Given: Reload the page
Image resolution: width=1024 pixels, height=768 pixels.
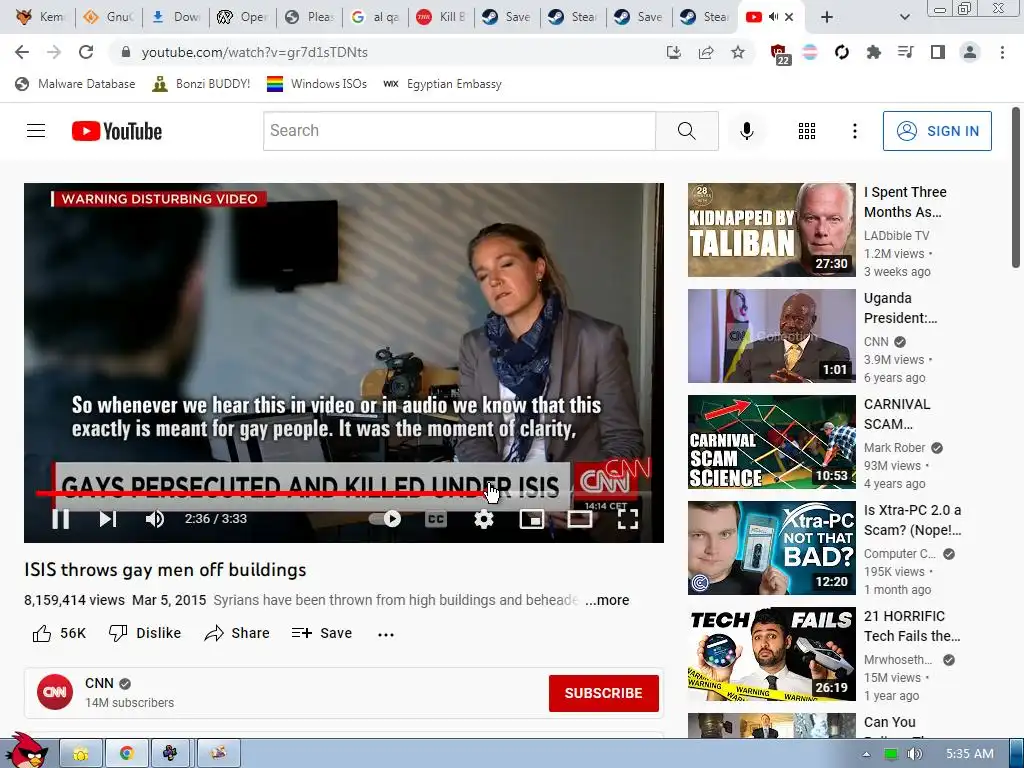Looking at the screenshot, I should (x=86, y=52).
